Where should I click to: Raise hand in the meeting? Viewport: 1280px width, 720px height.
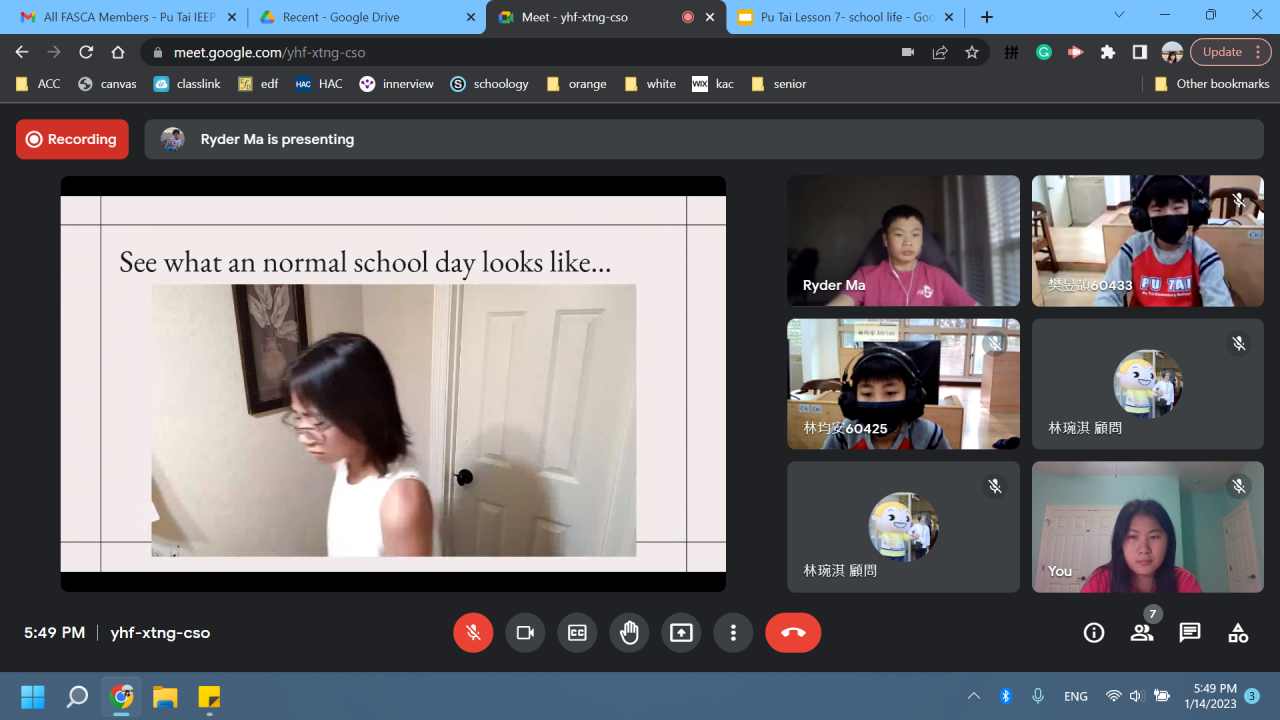pyautogui.click(x=629, y=633)
